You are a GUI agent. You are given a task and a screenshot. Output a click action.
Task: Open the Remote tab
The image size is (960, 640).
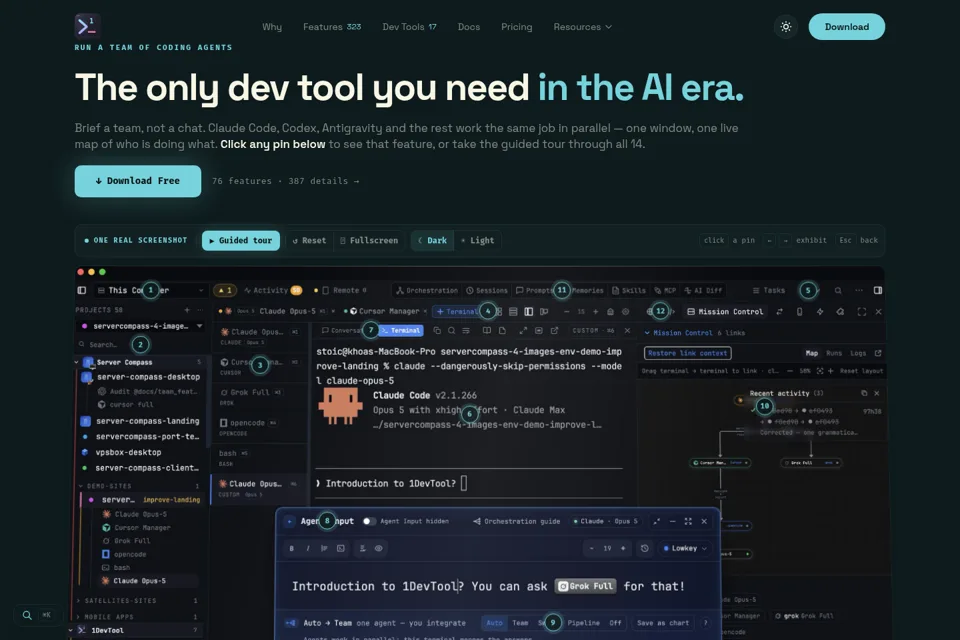coord(340,290)
